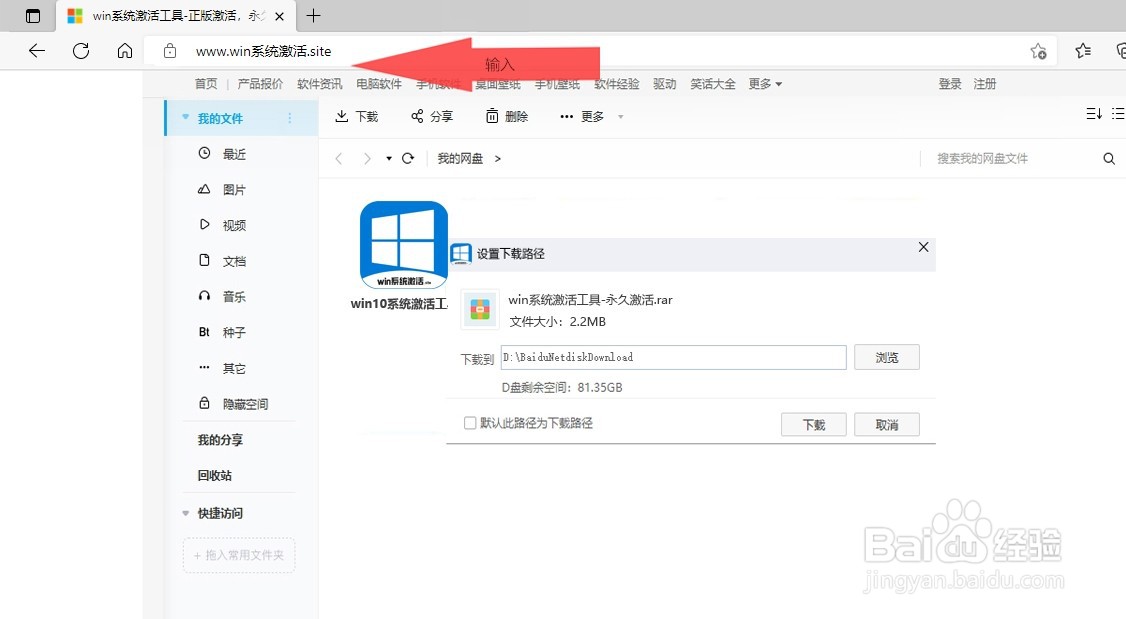This screenshot has width=1126, height=619.
Task: Add page to favorites star icon
Action: click(x=1038, y=51)
